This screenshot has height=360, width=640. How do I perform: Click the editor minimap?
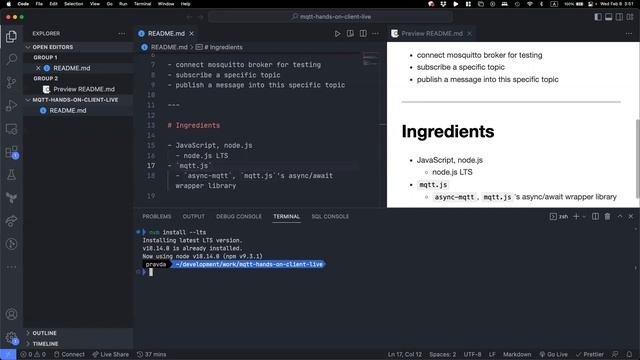pos(371,60)
